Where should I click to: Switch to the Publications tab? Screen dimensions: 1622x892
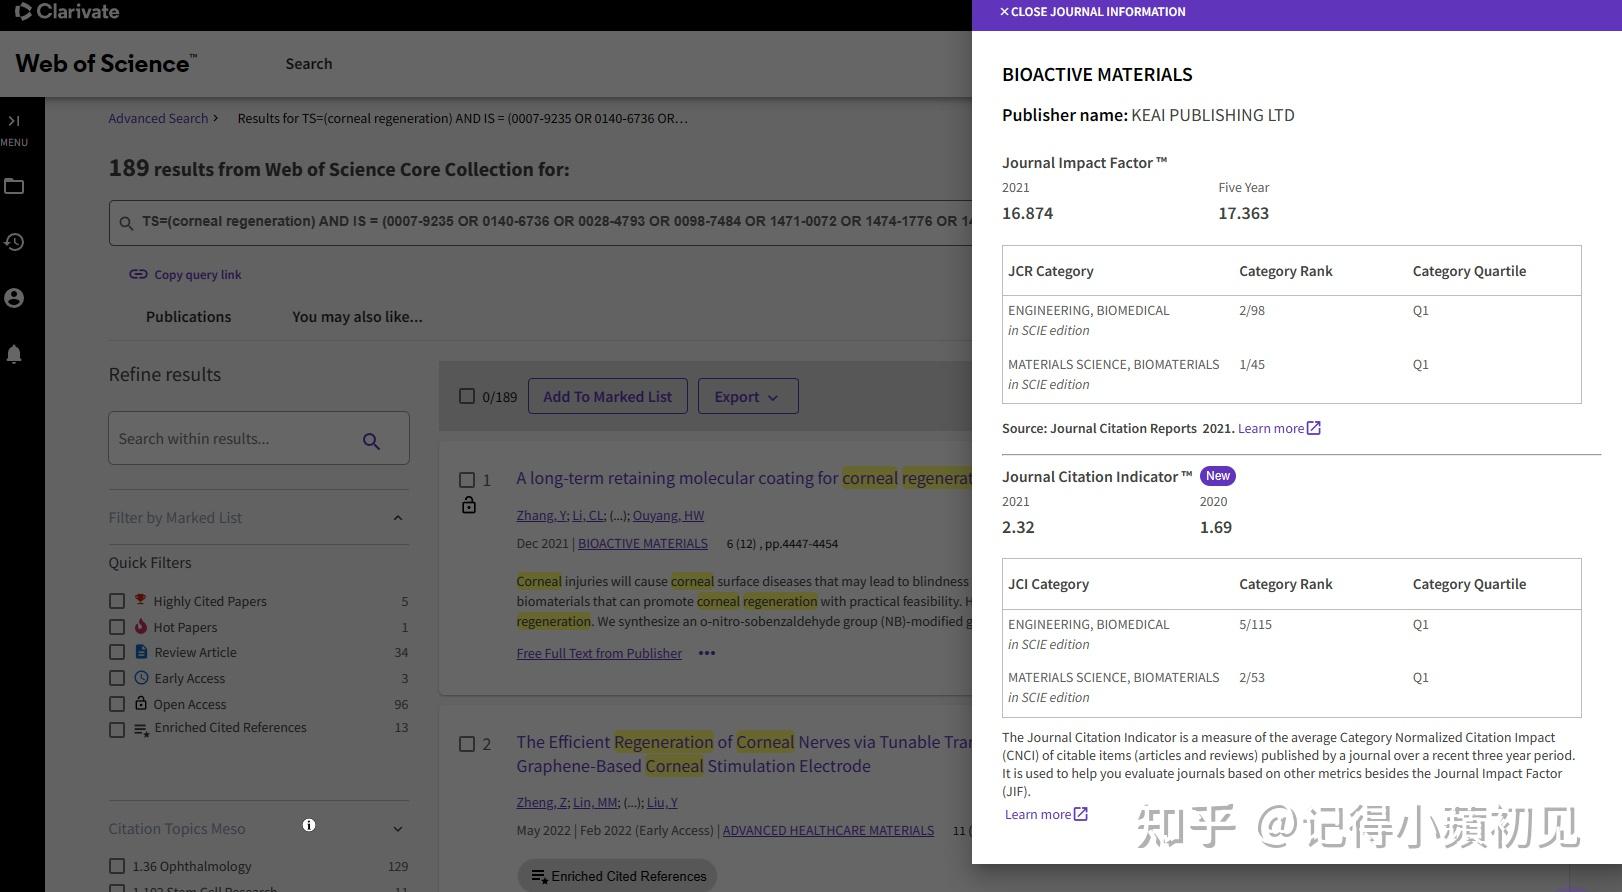point(188,316)
